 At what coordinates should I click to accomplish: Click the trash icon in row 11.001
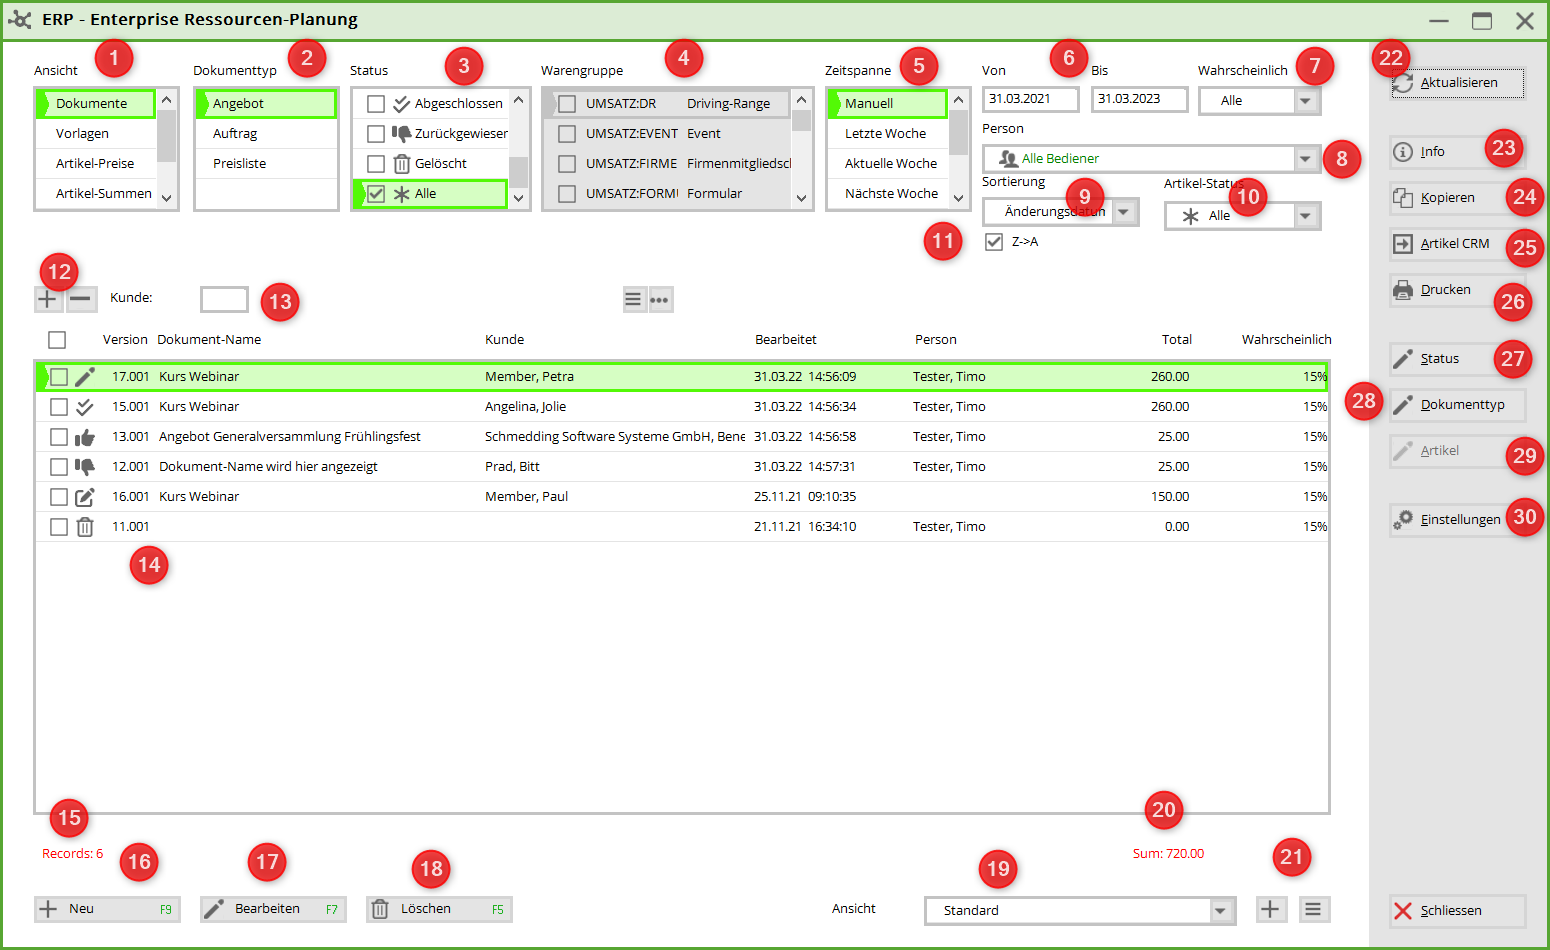[85, 527]
